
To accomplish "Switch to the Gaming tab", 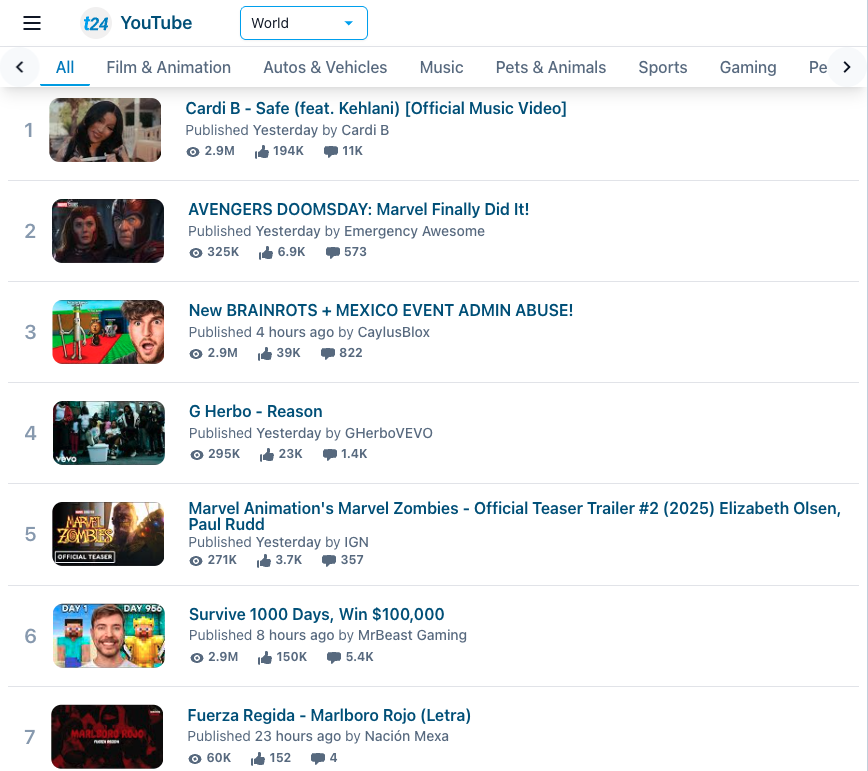I will pyautogui.click(x=748, y=68).
